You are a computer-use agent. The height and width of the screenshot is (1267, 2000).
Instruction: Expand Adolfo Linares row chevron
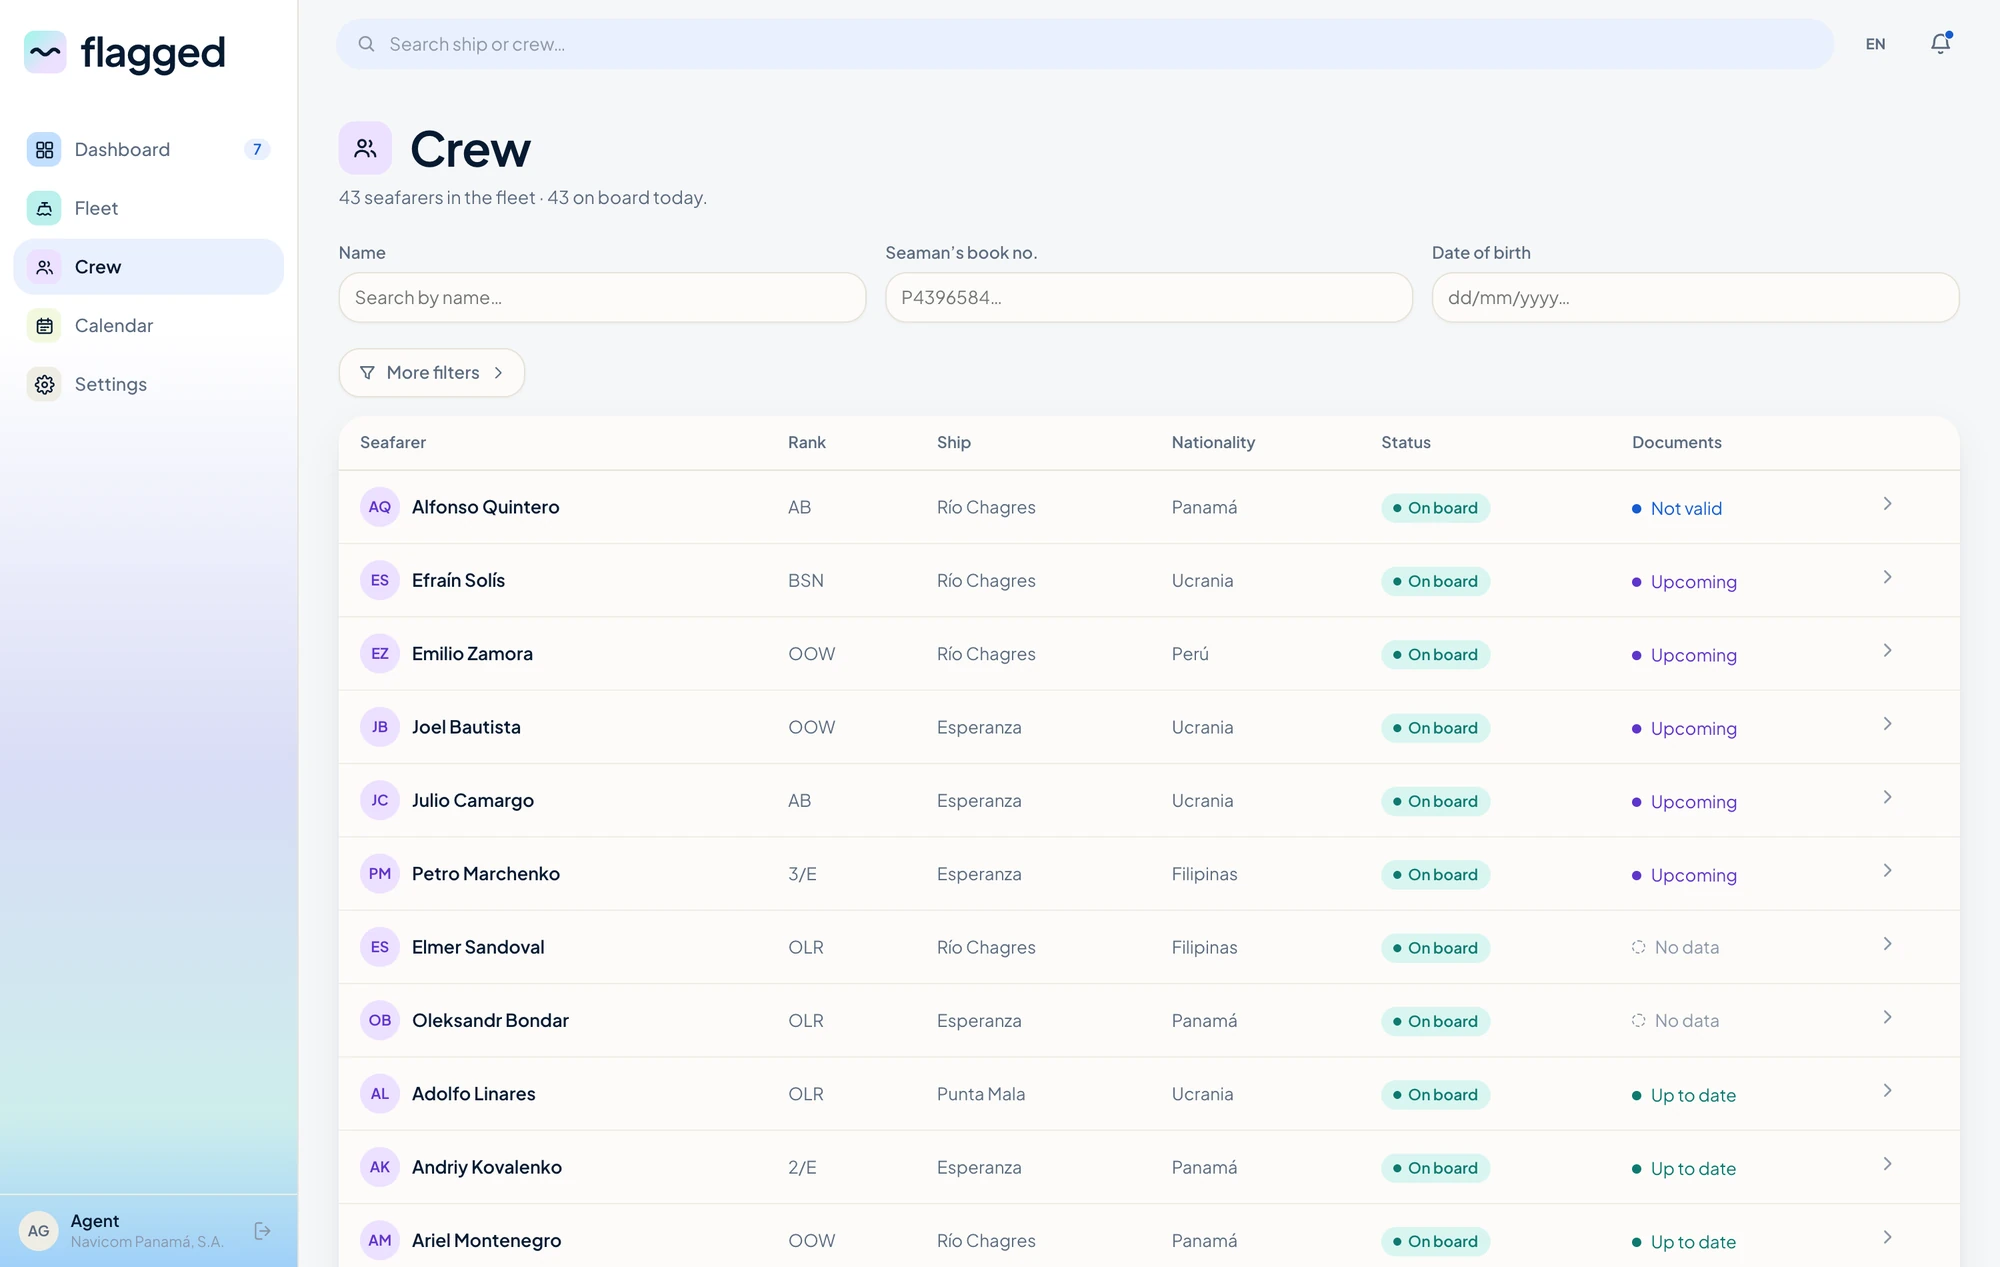point(1887,1091)
